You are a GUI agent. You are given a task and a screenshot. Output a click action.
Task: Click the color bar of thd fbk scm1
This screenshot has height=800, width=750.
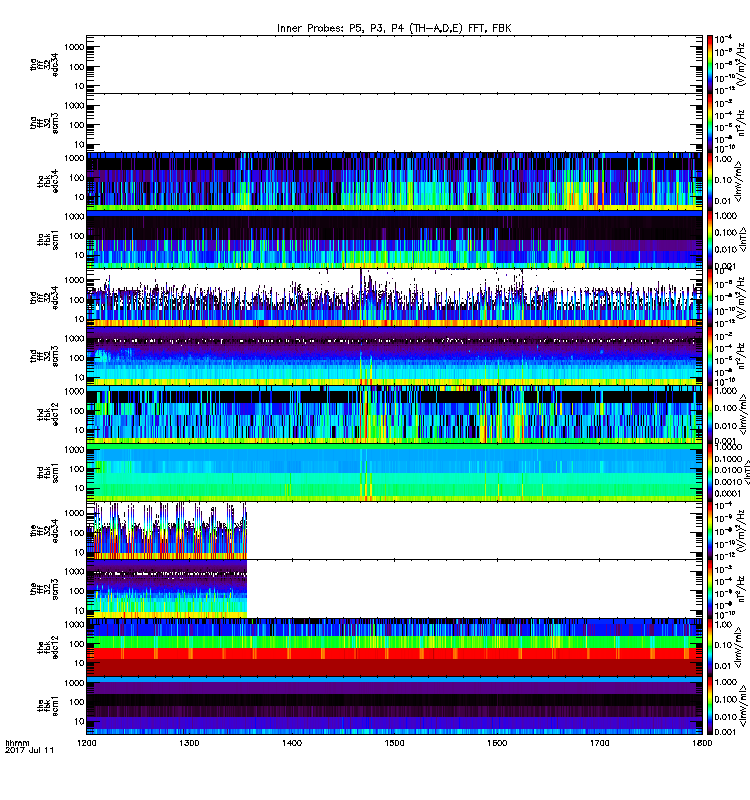710,472
